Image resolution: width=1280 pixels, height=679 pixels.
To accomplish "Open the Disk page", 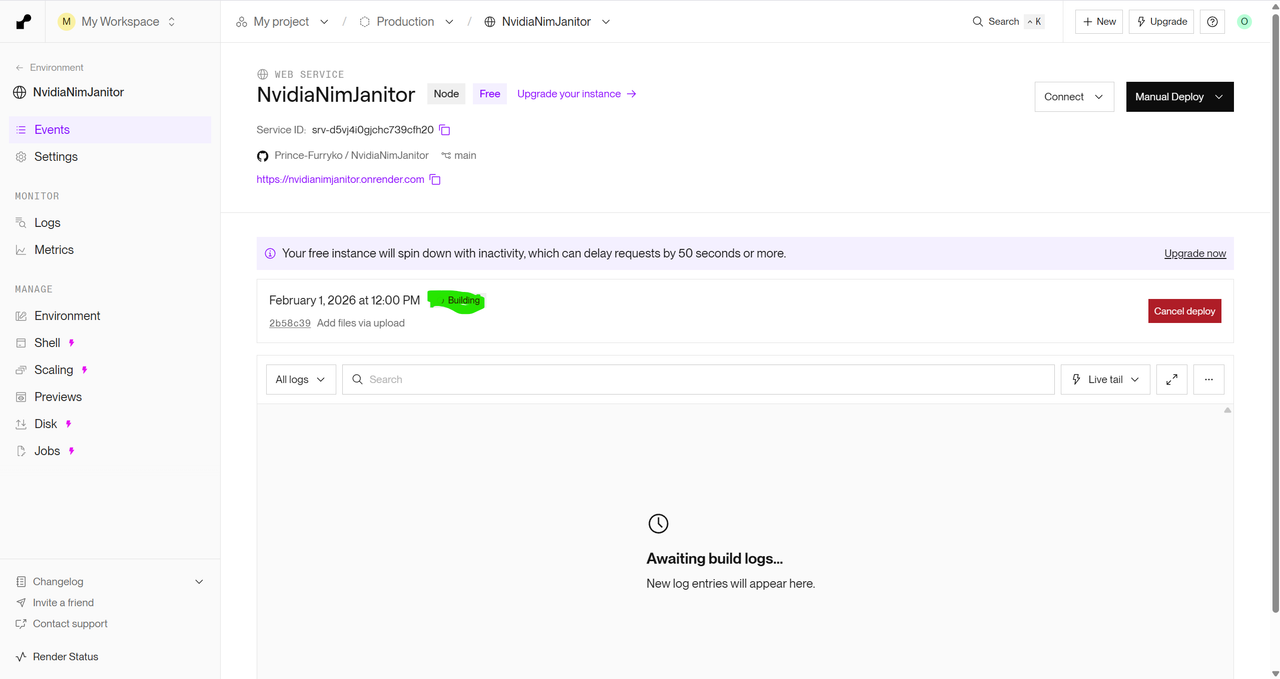I will tap(110, 424).
